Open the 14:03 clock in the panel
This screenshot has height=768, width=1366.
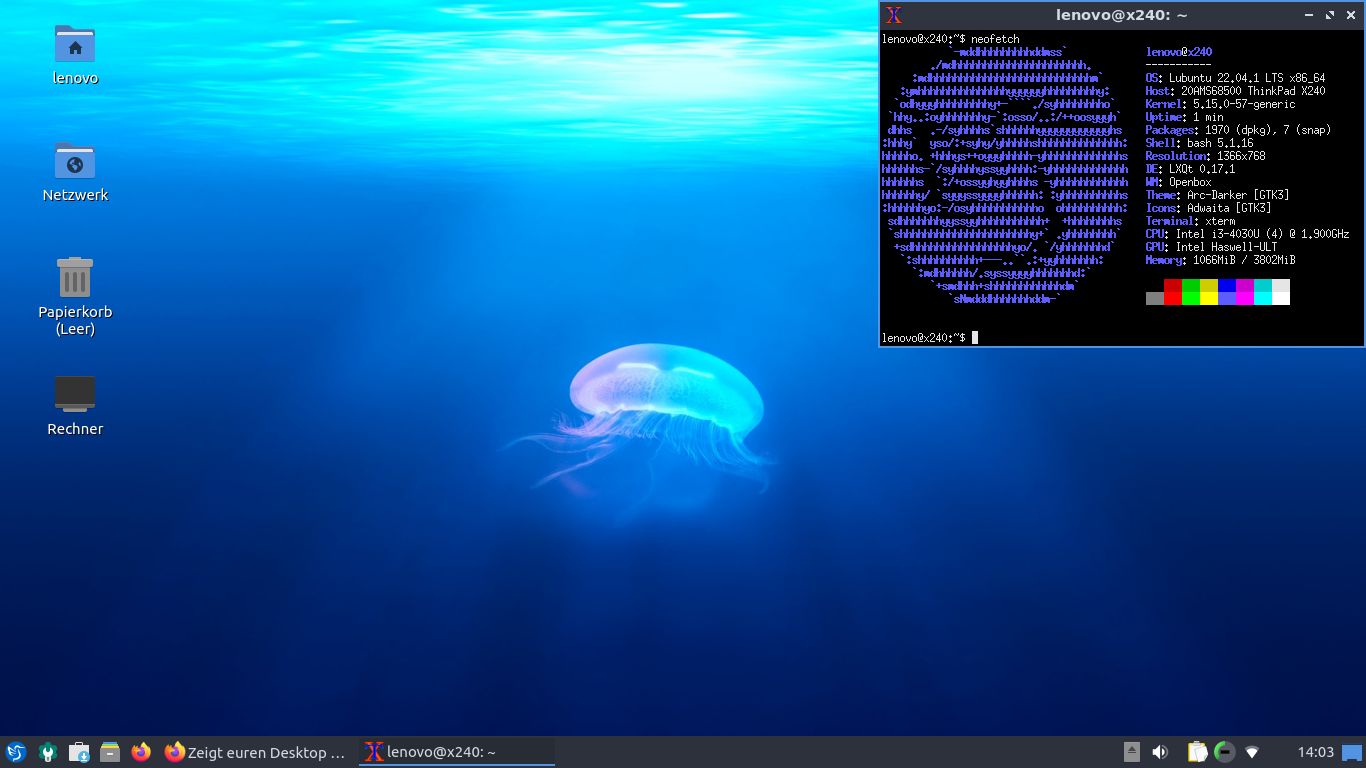click(1316, 752)
